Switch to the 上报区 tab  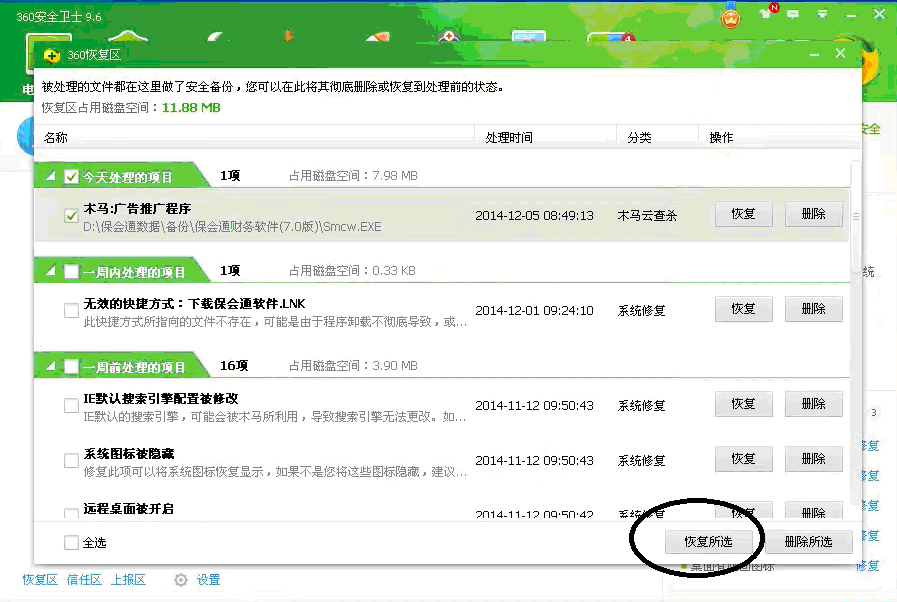point(127,579)
